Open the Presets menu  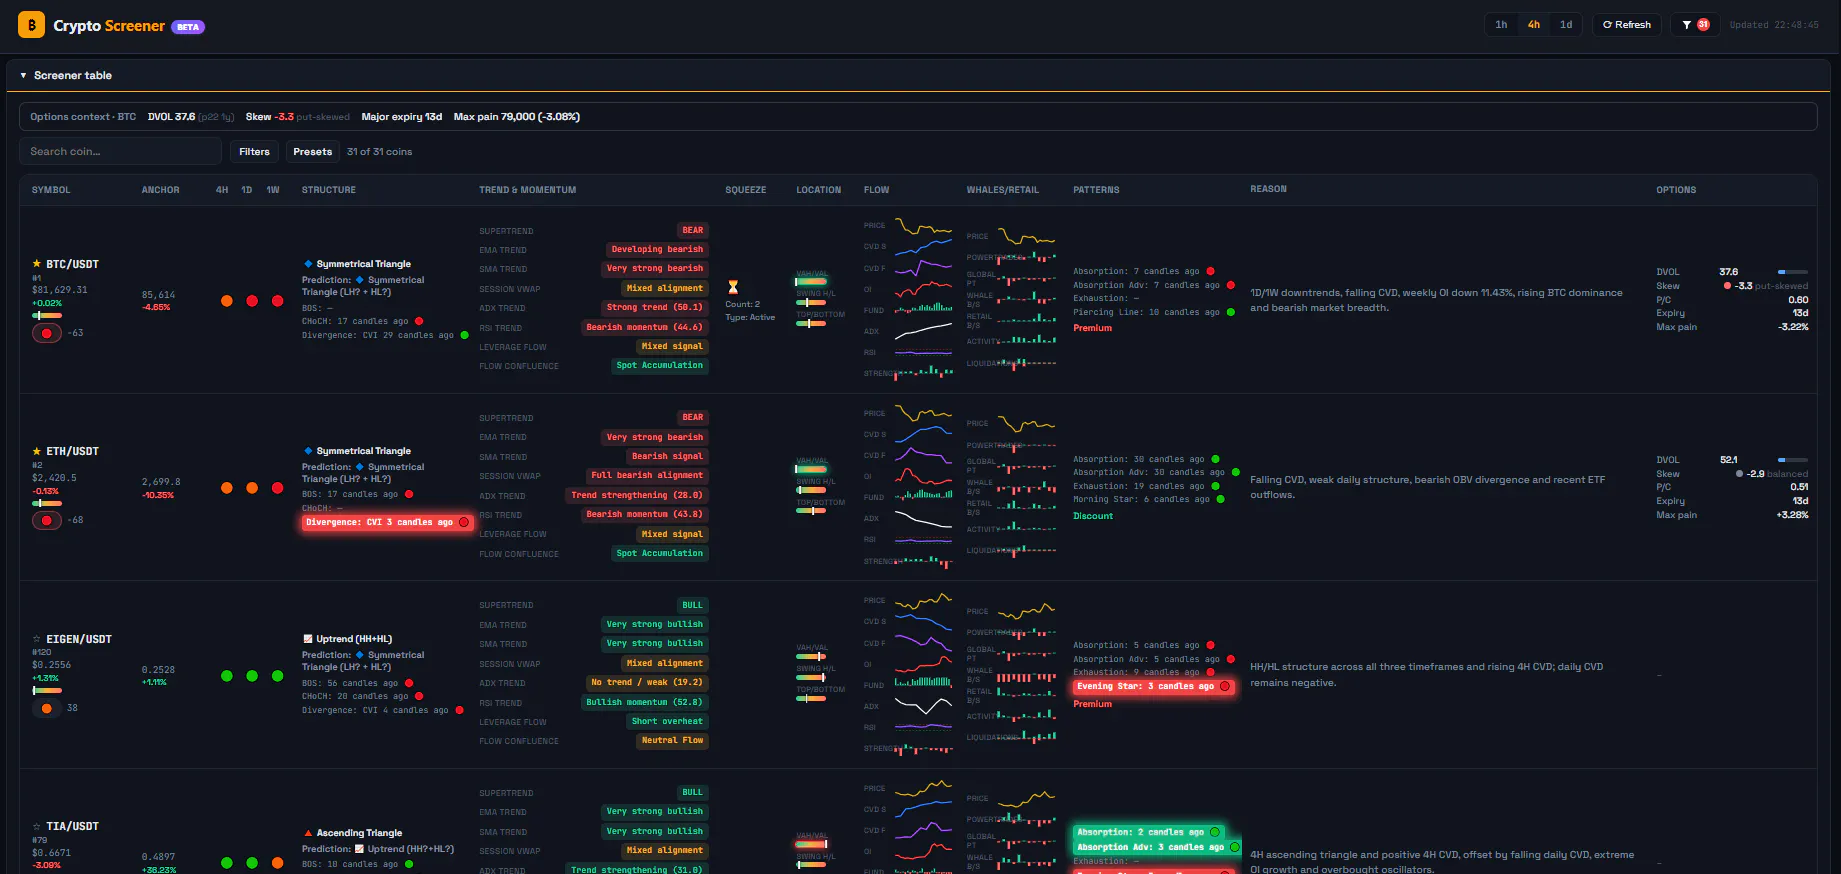tap(312, 152)
